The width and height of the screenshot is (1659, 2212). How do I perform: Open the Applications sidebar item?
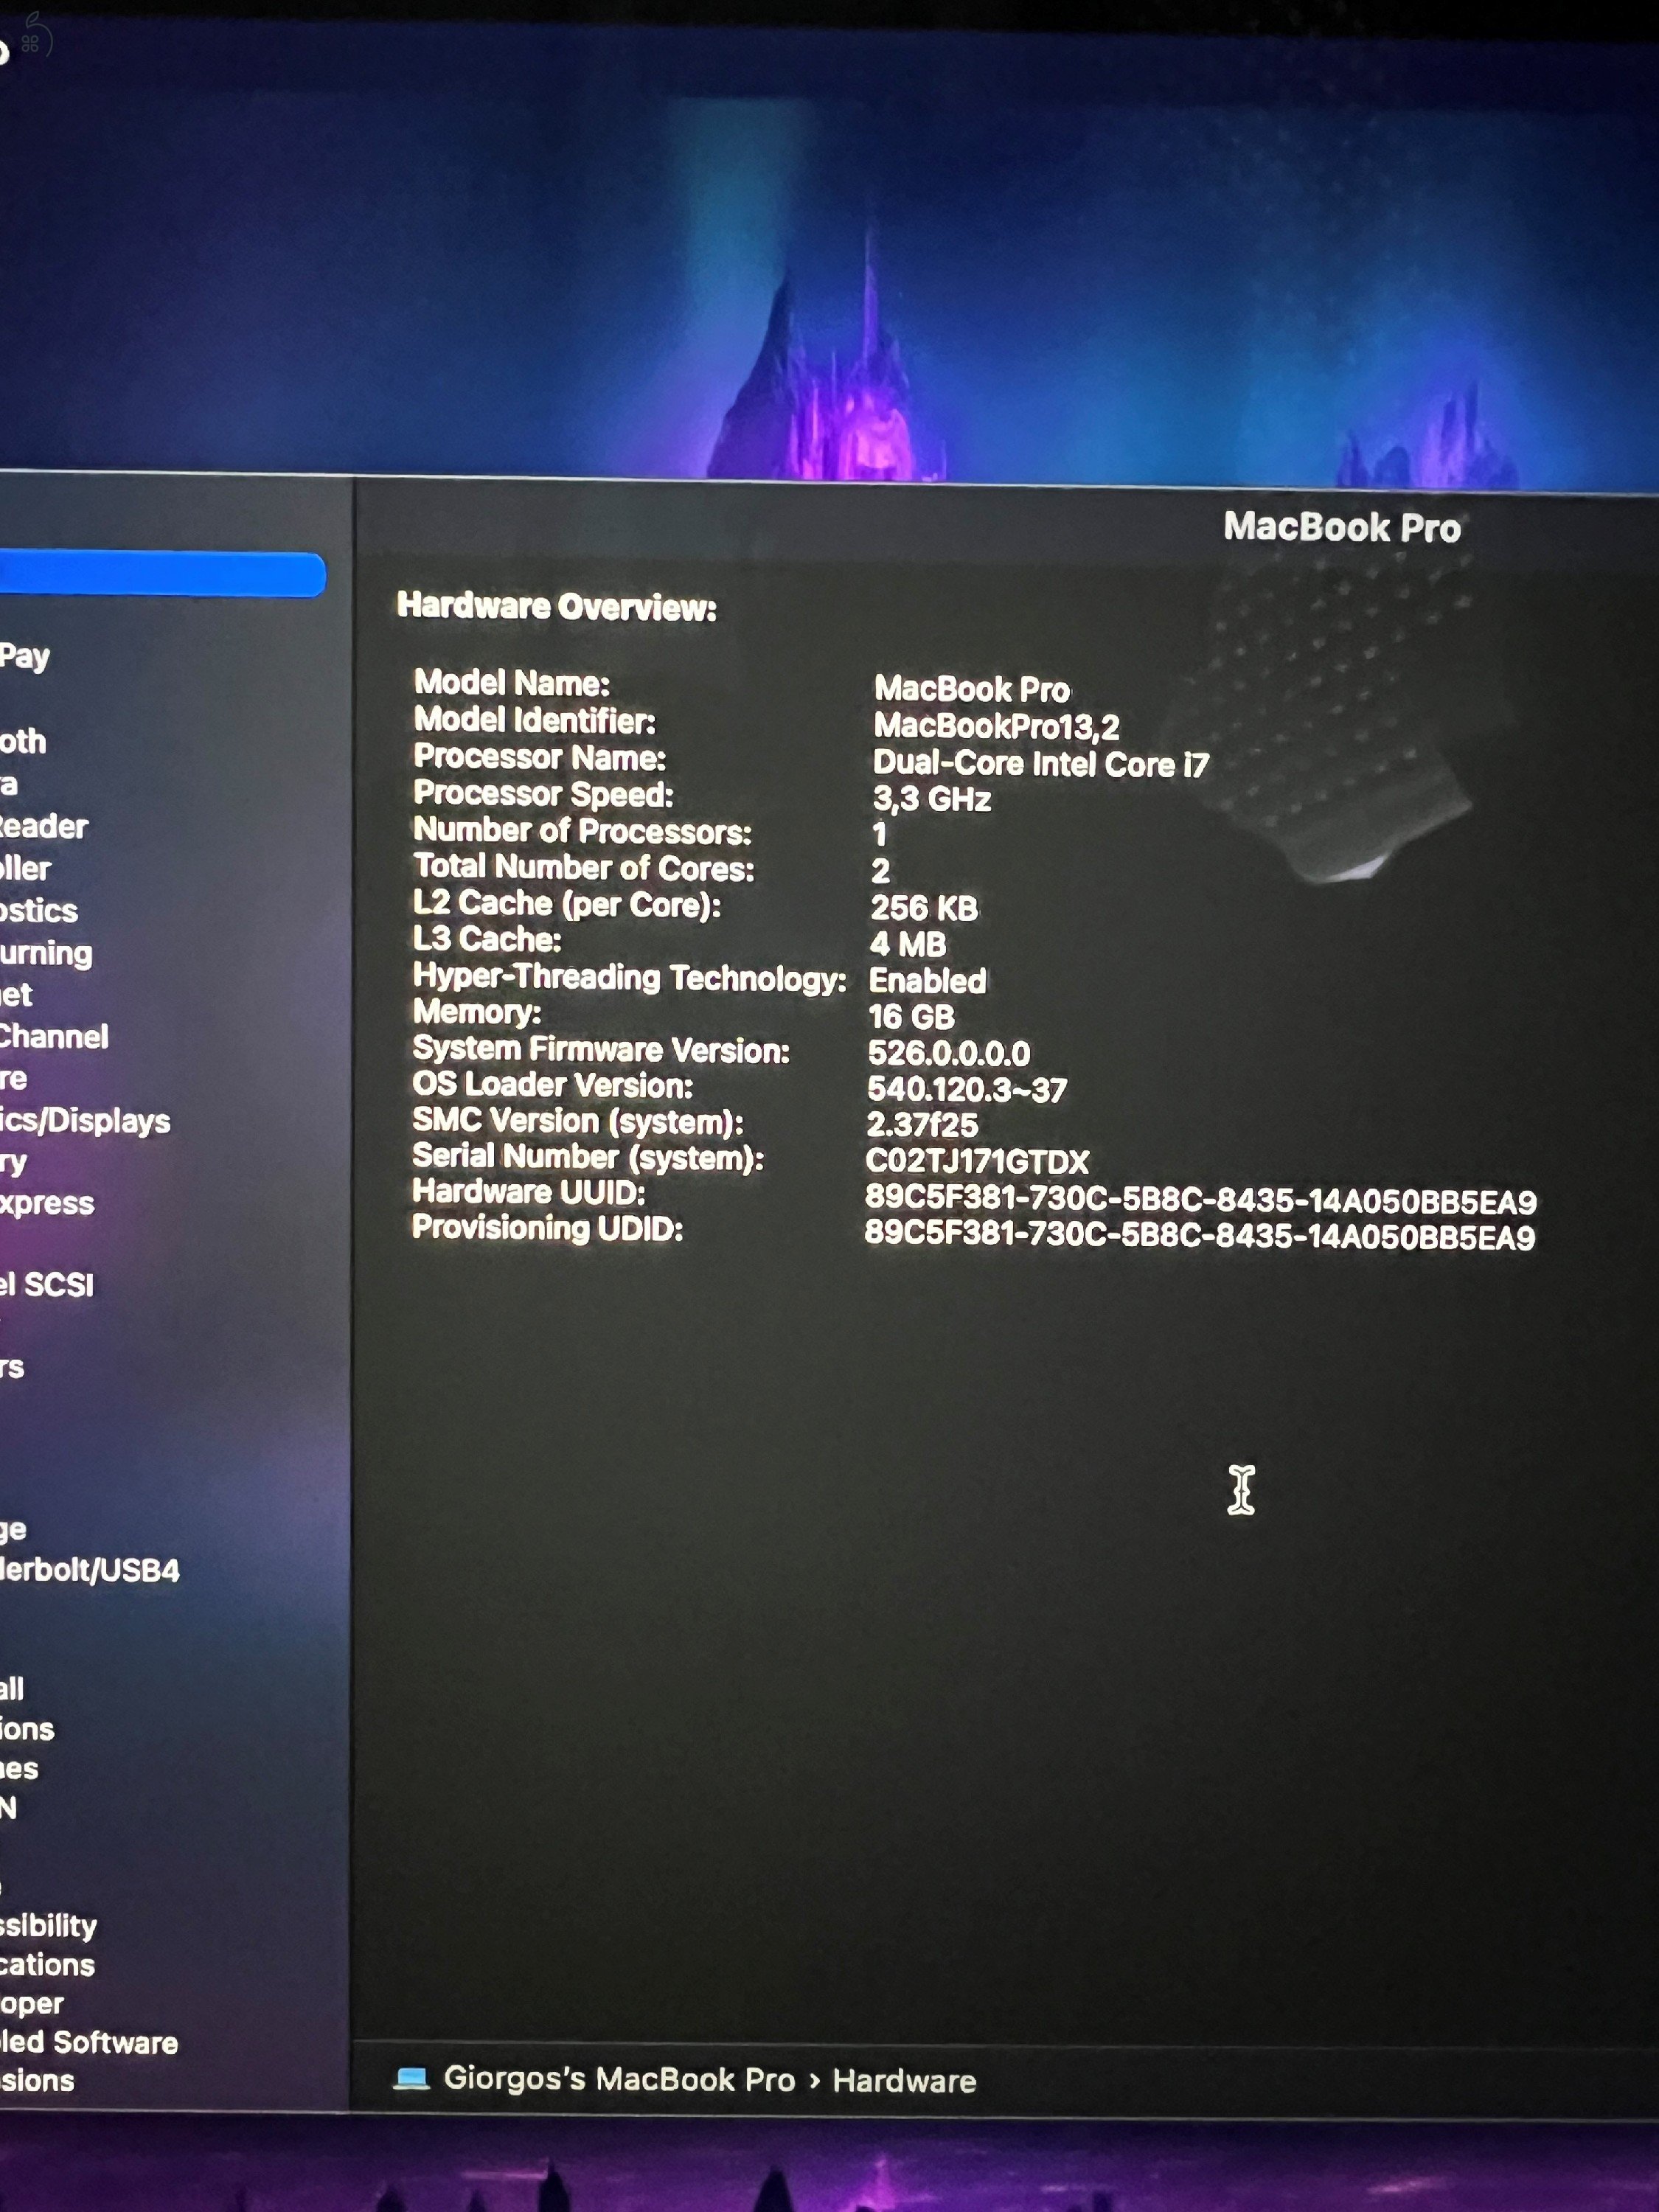[x=47, y=1965]
